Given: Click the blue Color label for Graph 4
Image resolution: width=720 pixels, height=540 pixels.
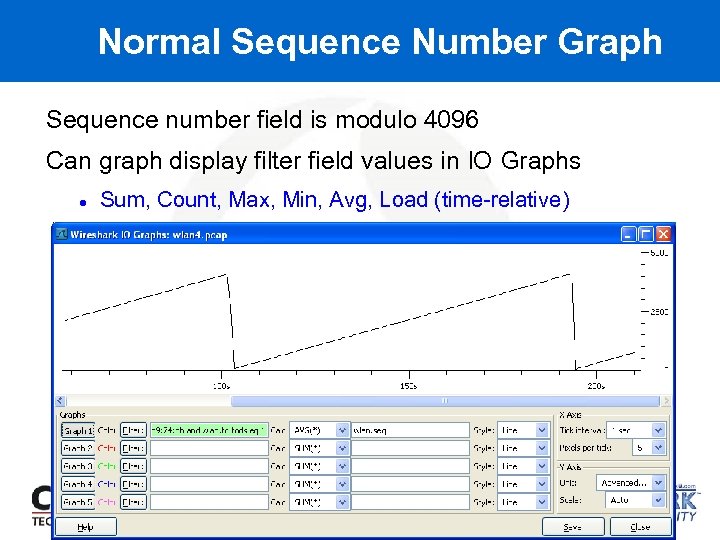Looking at the screenshot, I should [107, 484].
